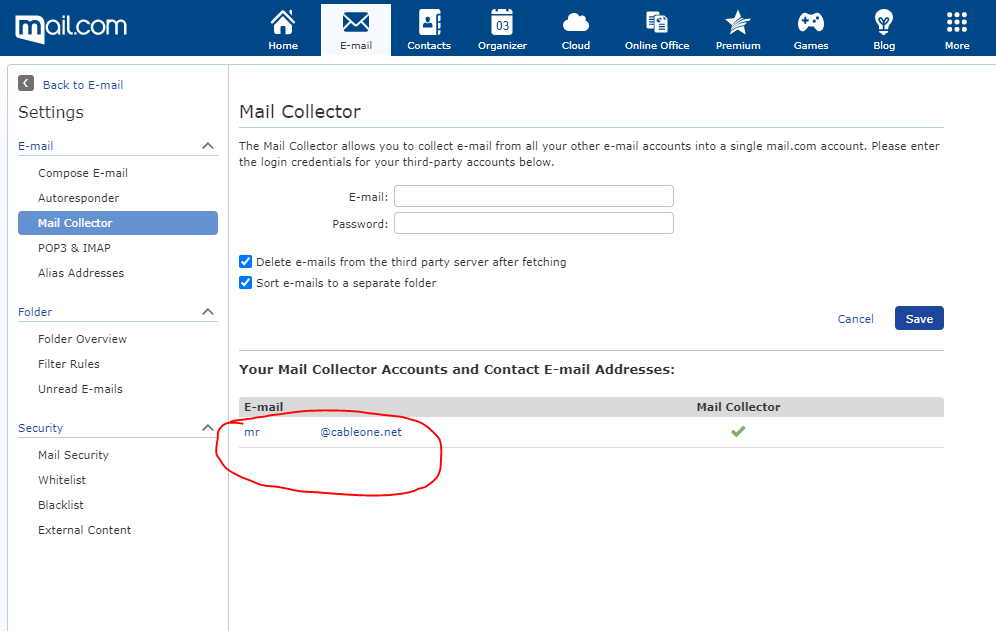Collapse the E-mail settings section chevron
Viewport: 996px width, 631px height.
pyautogui.click(x=208, y=146)
